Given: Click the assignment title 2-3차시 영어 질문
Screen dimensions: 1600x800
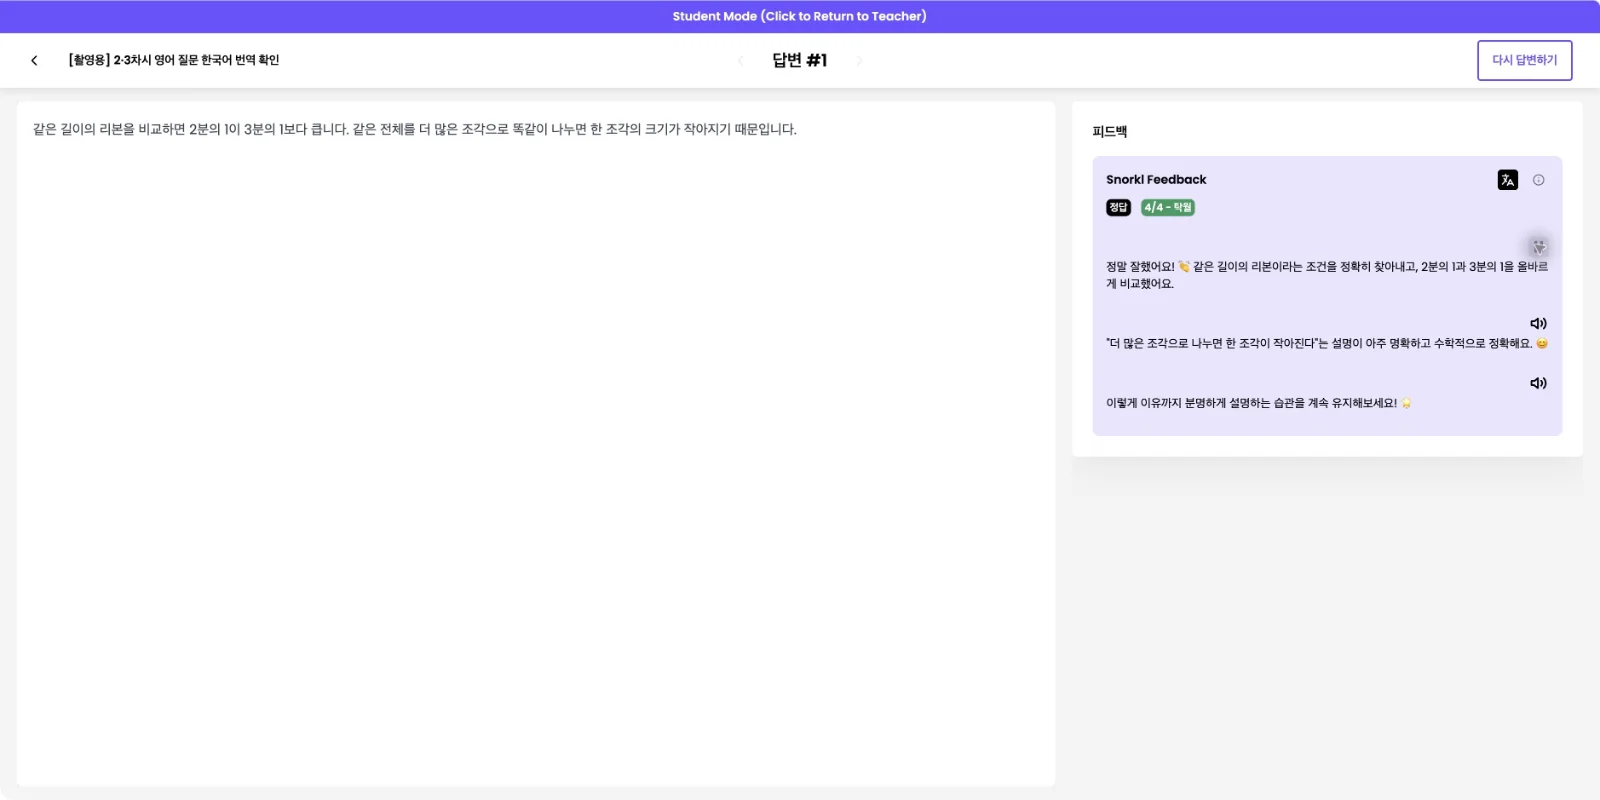Looking at the screenshot, I should coord(174,60).
